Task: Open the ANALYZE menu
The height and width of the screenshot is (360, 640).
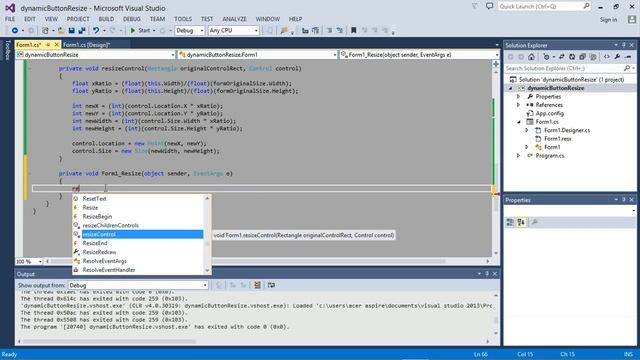Action: 234,19
